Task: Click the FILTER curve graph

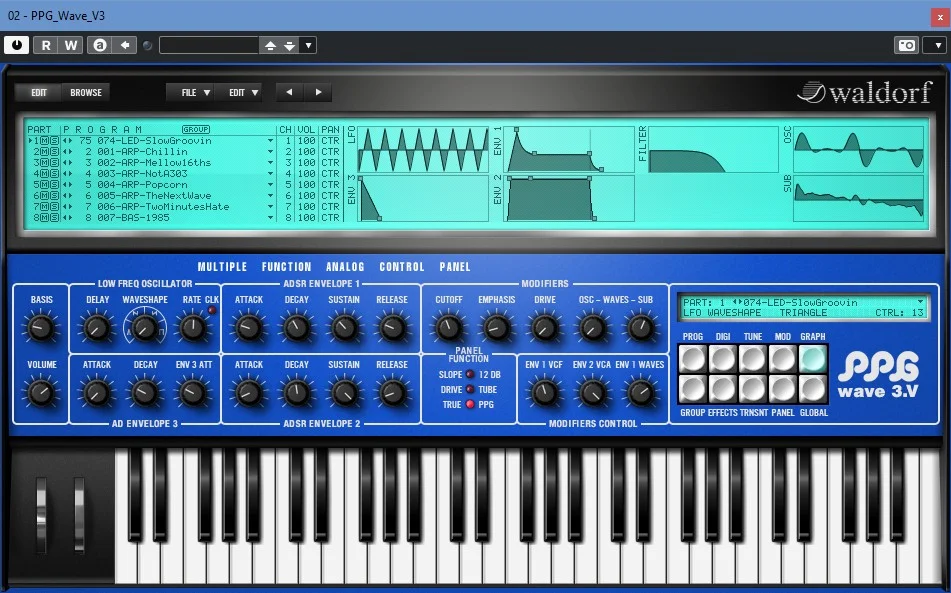Action: (x=713, y=149)
